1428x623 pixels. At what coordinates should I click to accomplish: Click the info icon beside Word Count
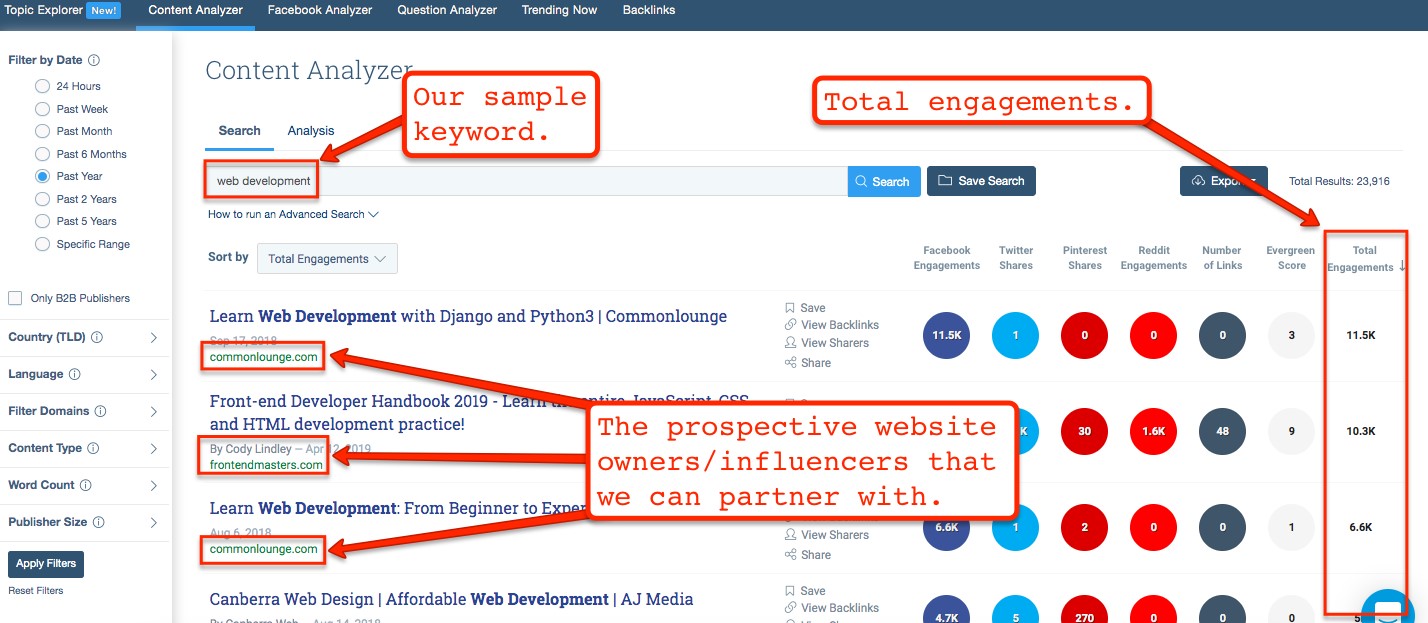click(85, 486)
